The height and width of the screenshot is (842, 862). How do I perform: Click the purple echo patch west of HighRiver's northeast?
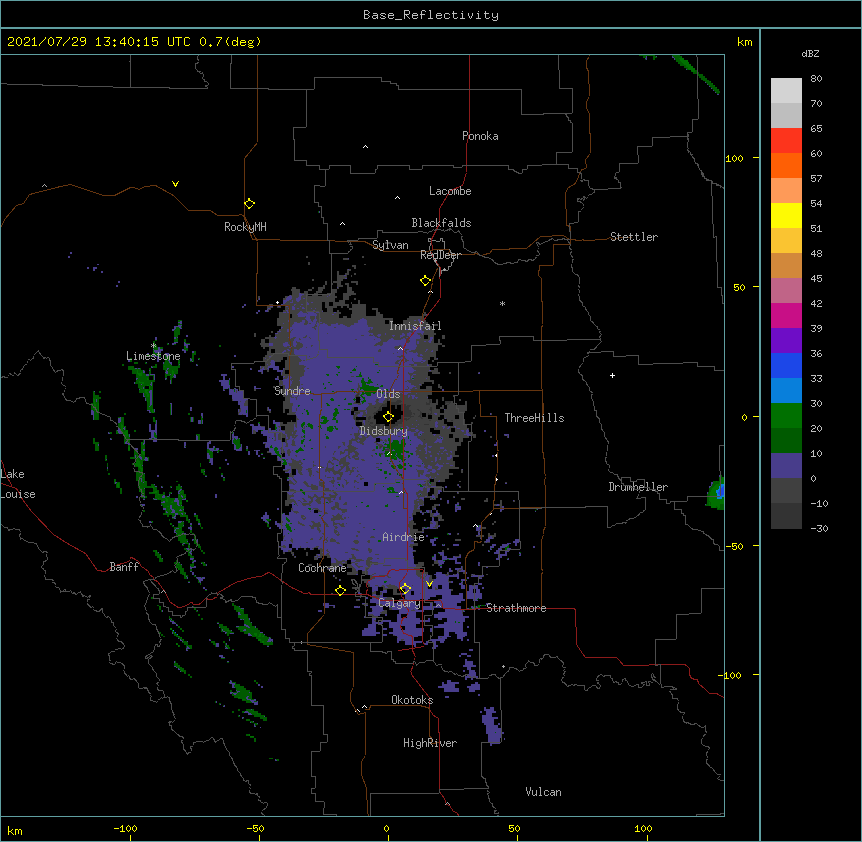pyautogui.click(x=491, y=725)
